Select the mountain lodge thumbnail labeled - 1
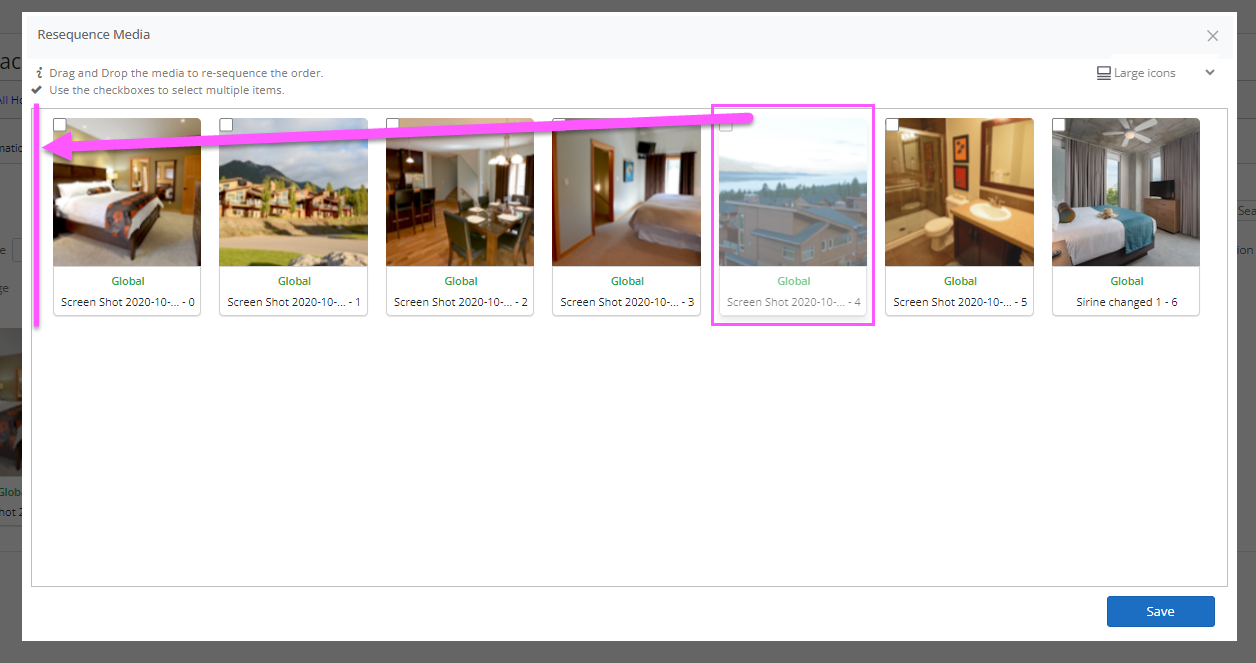The width and height of the screenshot is (1256, 663). pyautogui.click(x=294, y=192)
